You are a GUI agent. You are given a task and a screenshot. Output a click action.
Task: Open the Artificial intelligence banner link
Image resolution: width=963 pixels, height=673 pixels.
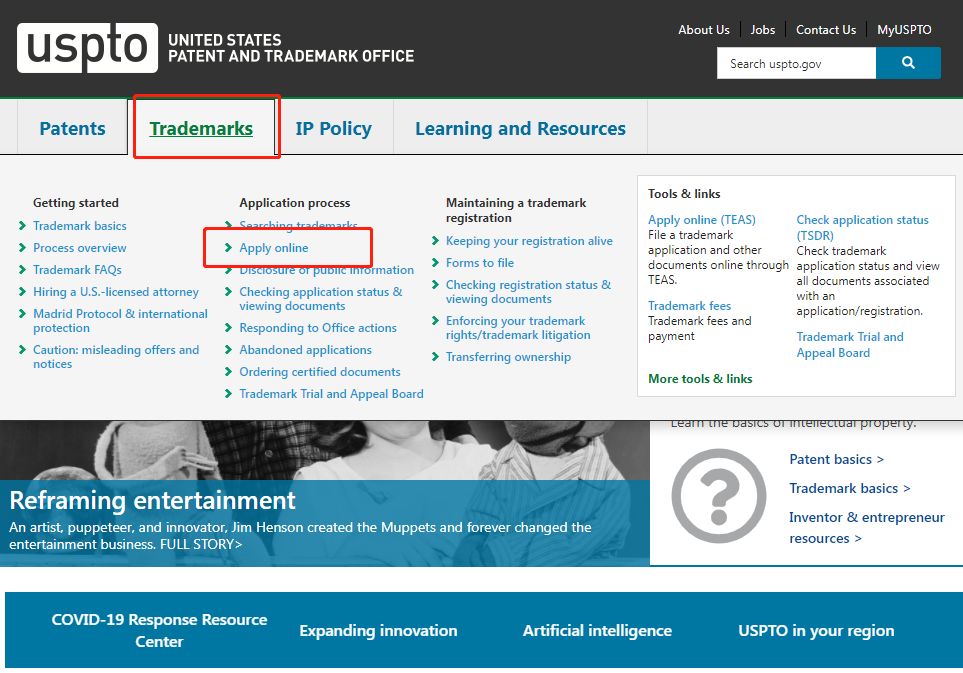click(597, 631)
